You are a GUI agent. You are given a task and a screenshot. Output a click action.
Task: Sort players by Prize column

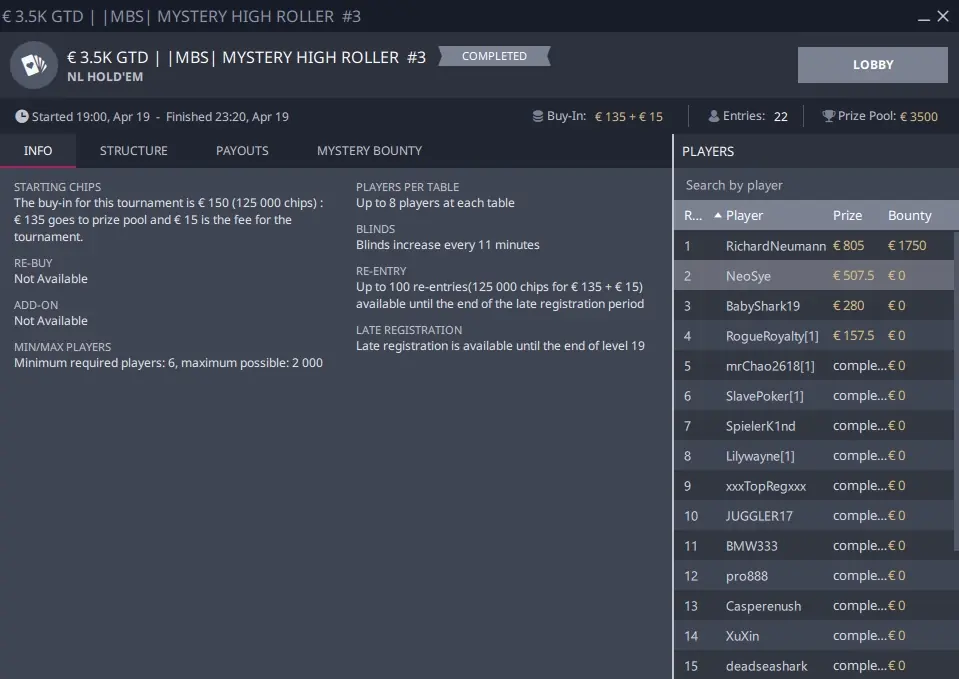(847, 216)
